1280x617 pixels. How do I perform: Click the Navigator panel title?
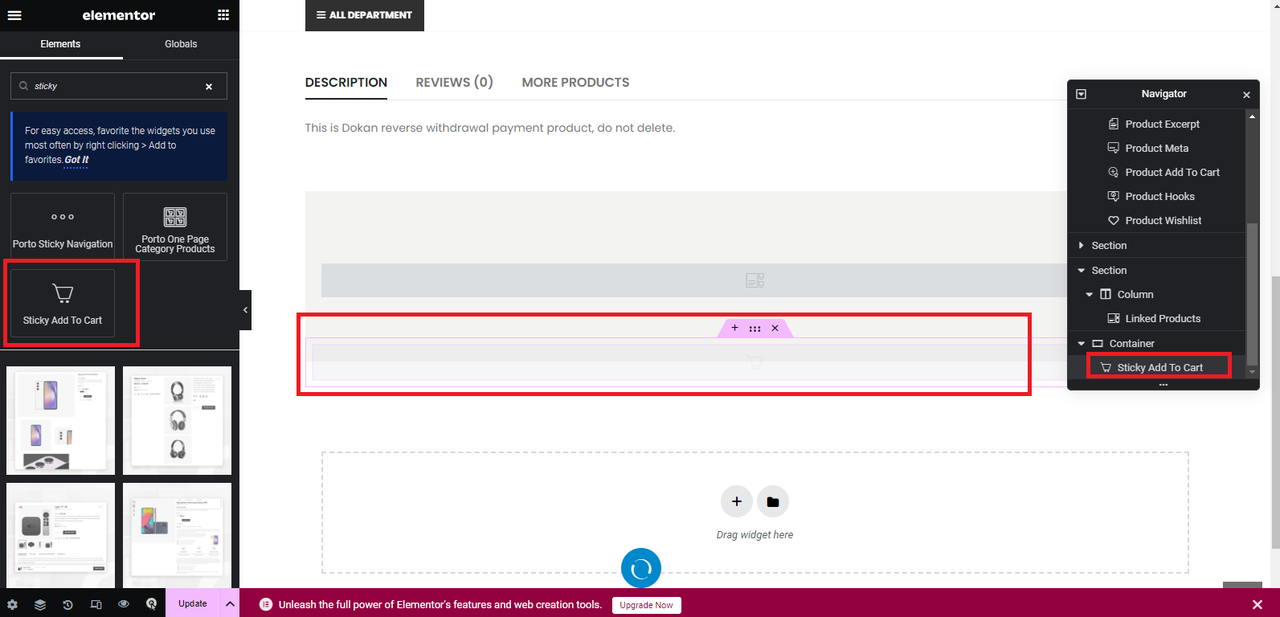click(x=1164, y=94)
